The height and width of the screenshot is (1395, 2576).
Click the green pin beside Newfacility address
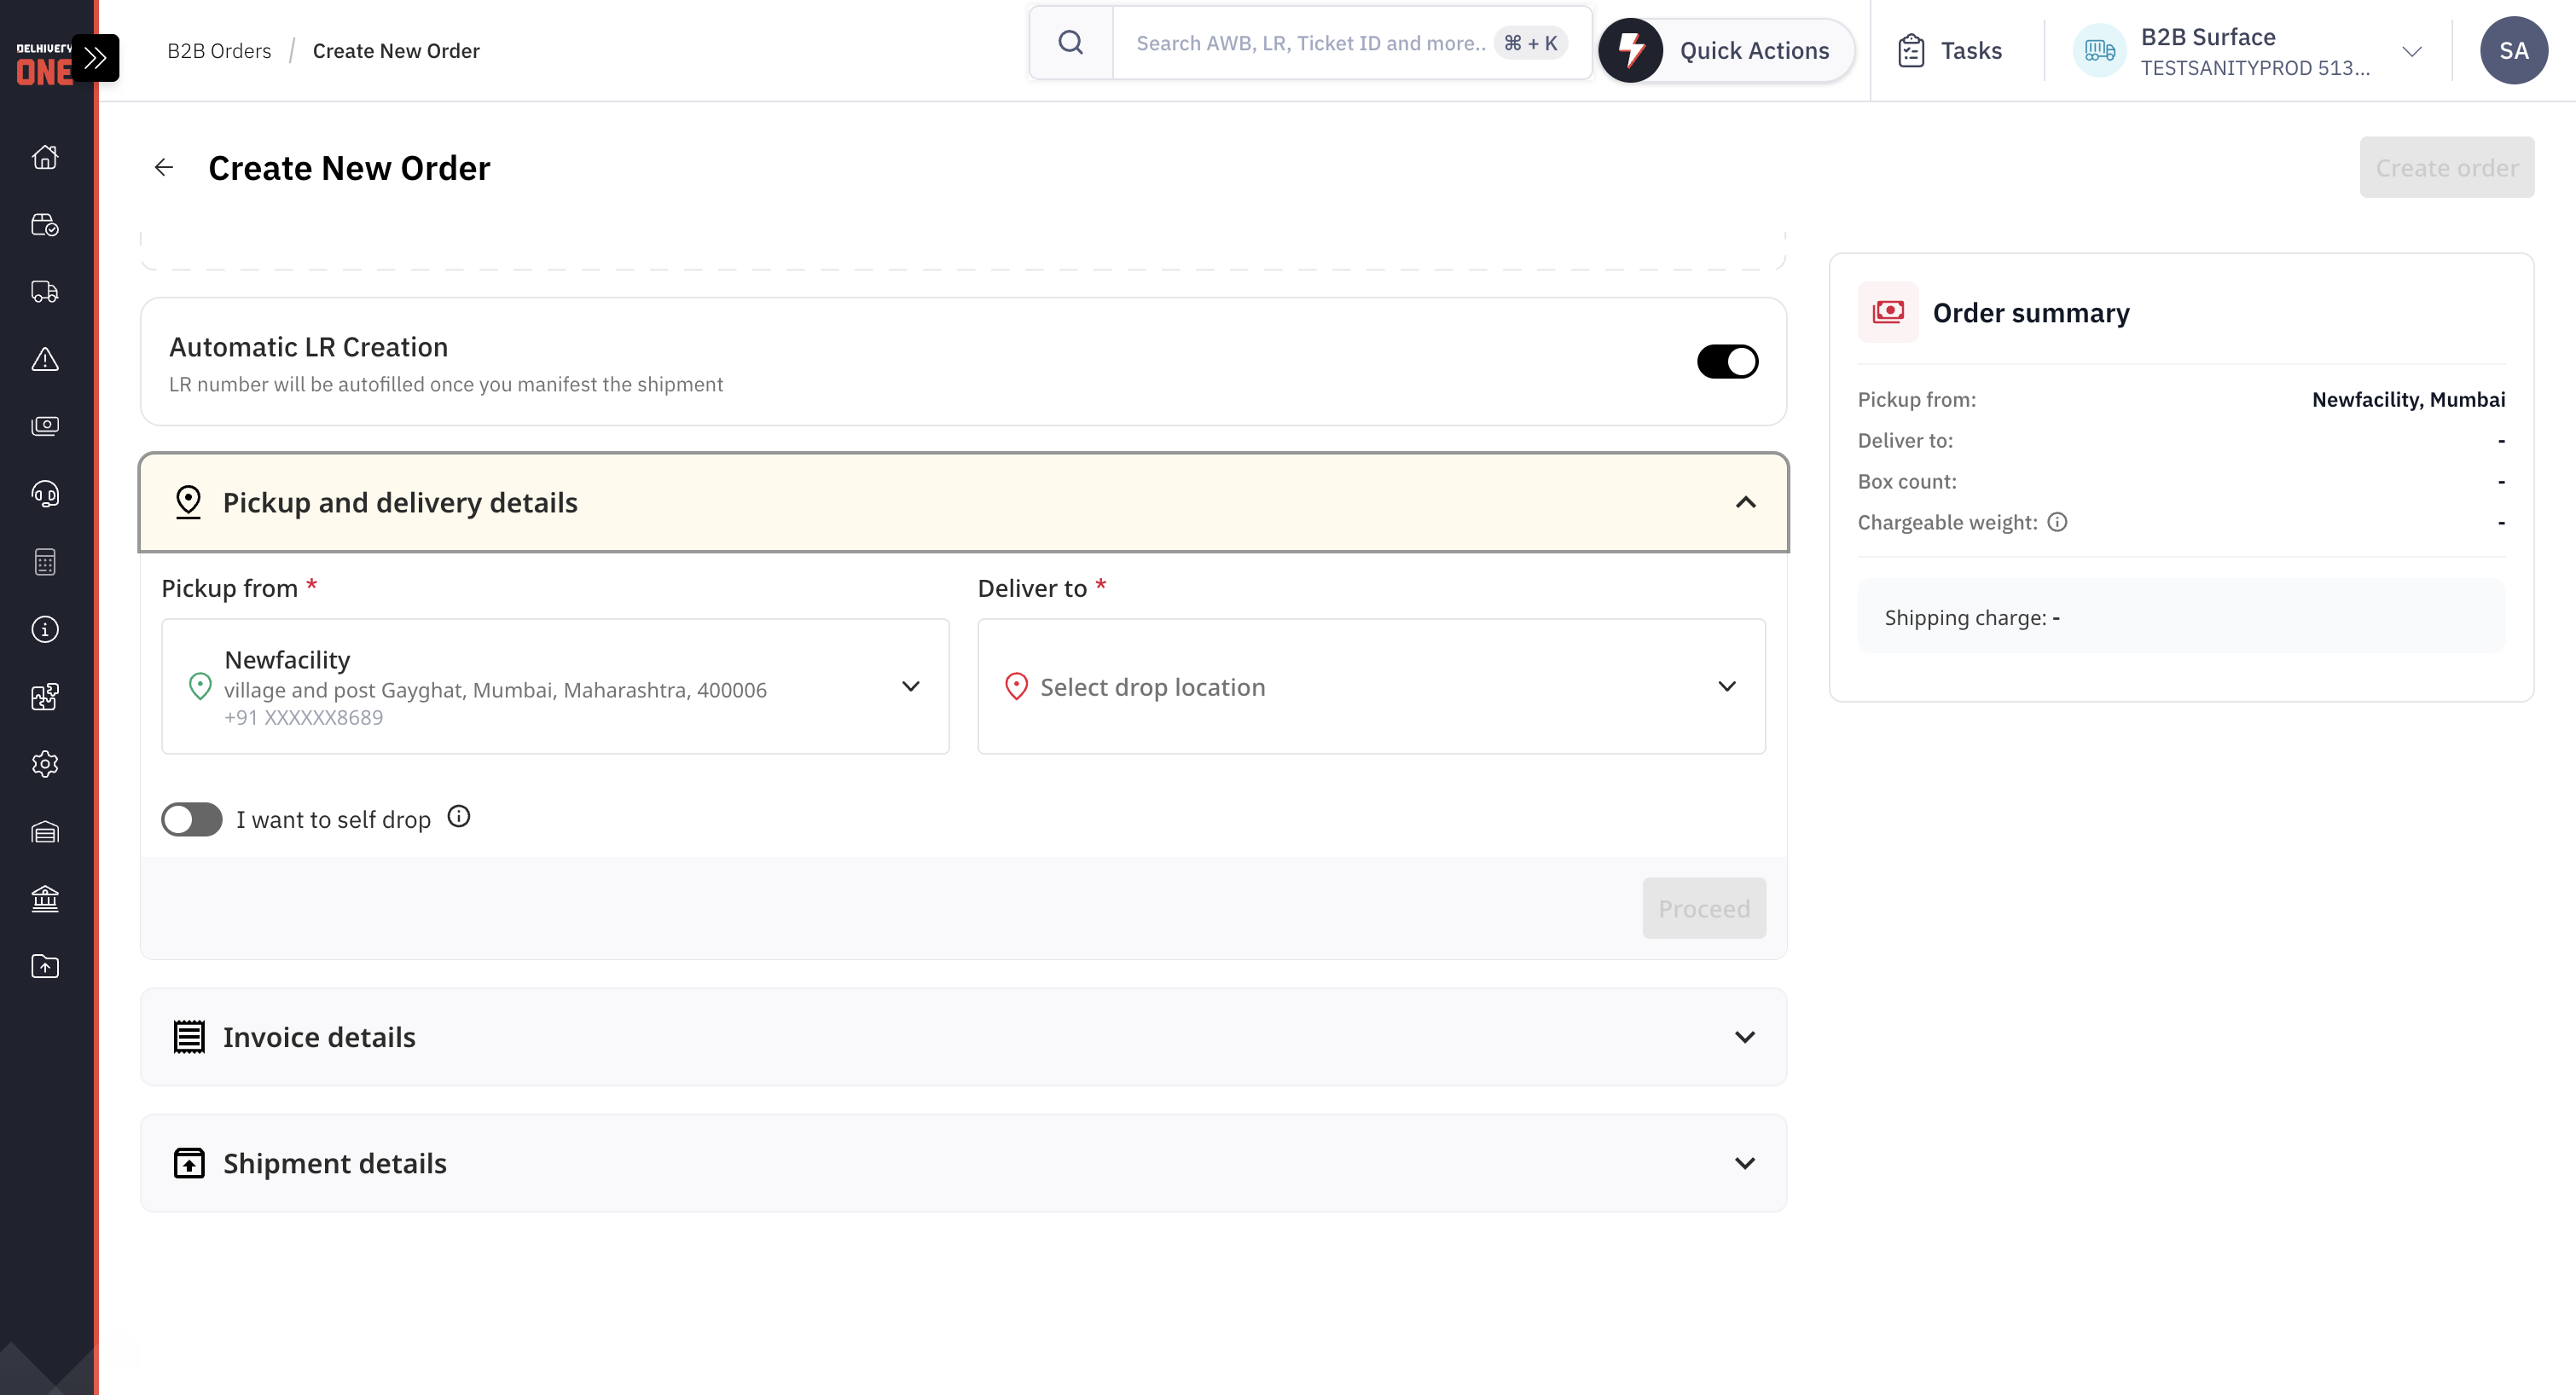coord(200,686)
